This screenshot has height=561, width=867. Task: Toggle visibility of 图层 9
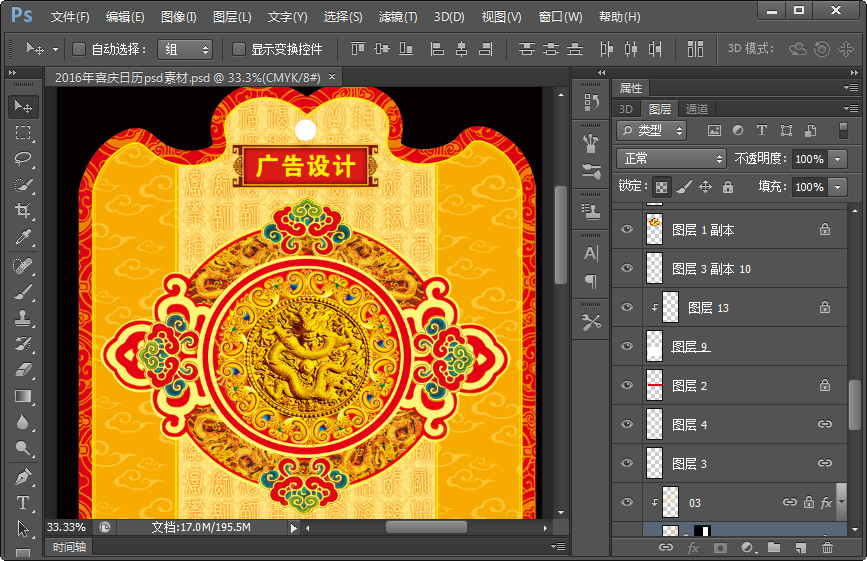click(626, 346)
